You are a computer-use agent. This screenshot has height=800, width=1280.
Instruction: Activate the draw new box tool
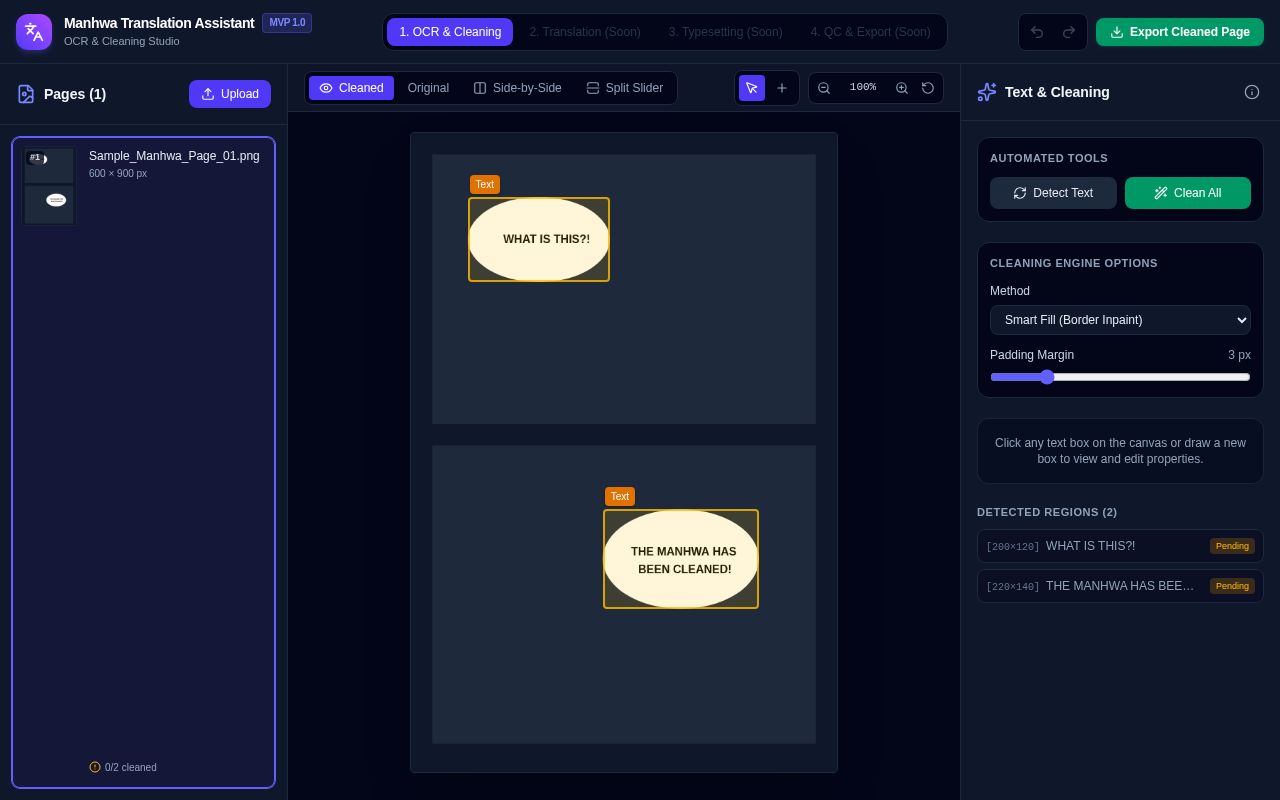[x=782, y=88]
